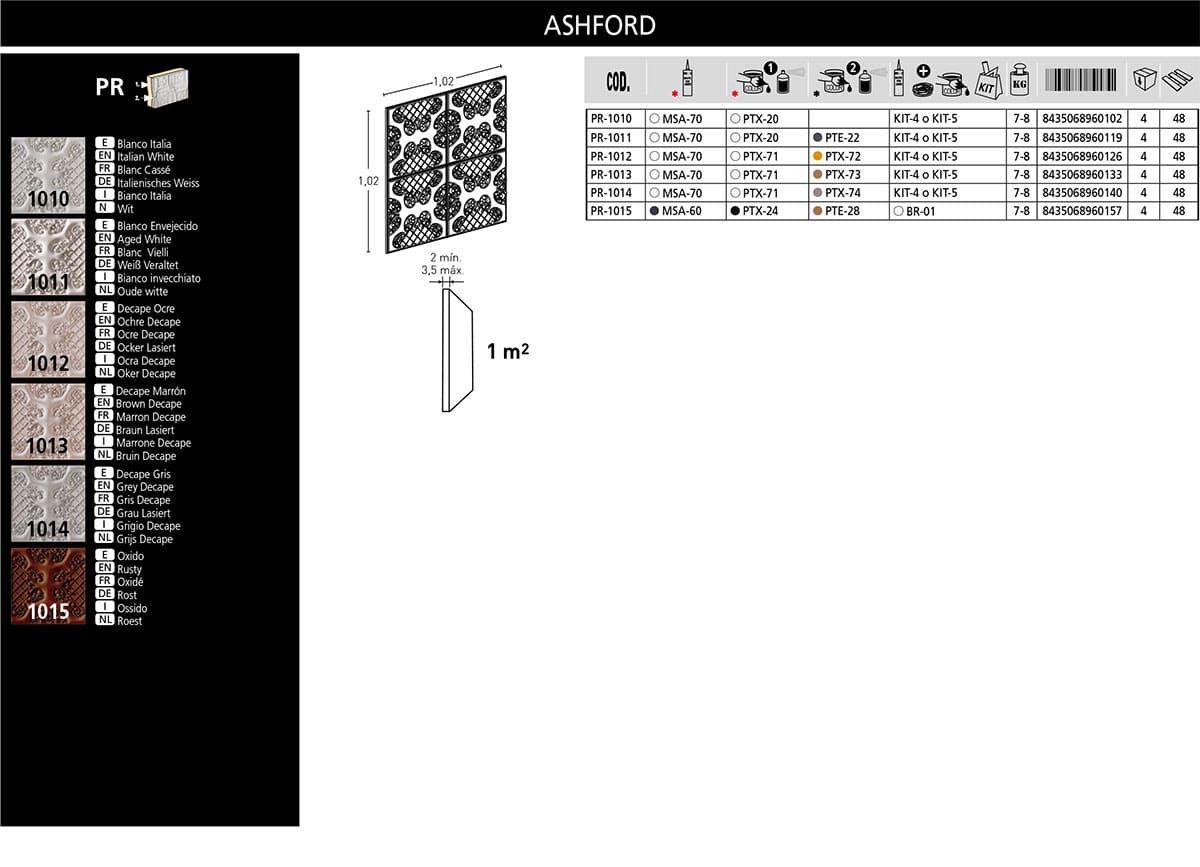This screenshot has width=1200, height=867.
Task: Click the PR-1014 code cell
Action: coord(615,193)
